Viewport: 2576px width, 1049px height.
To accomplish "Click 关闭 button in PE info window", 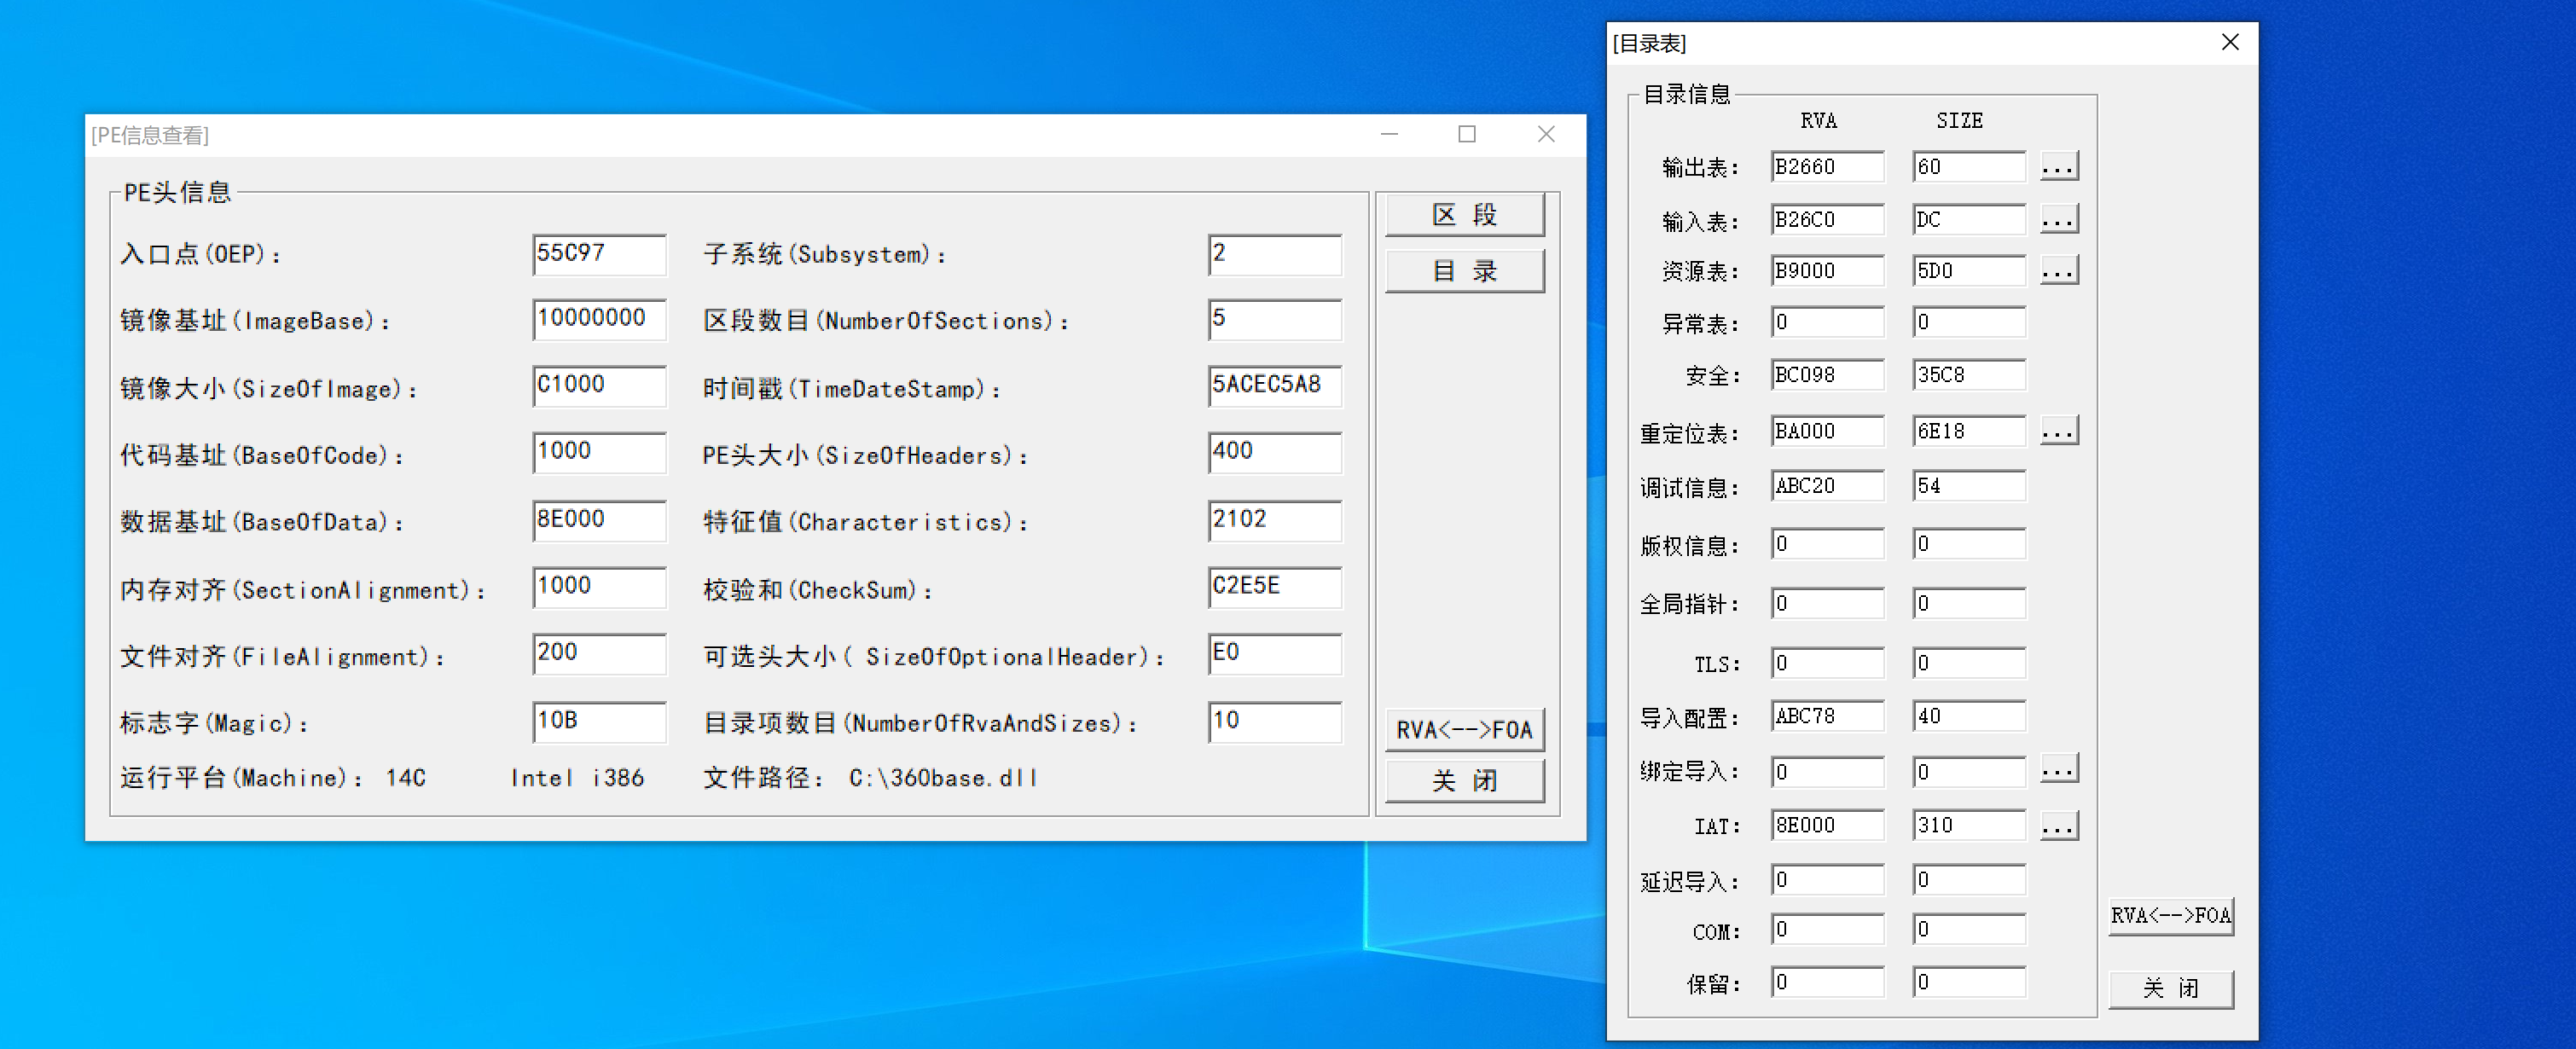I will pyautogui.click(x=1464, y=781).
